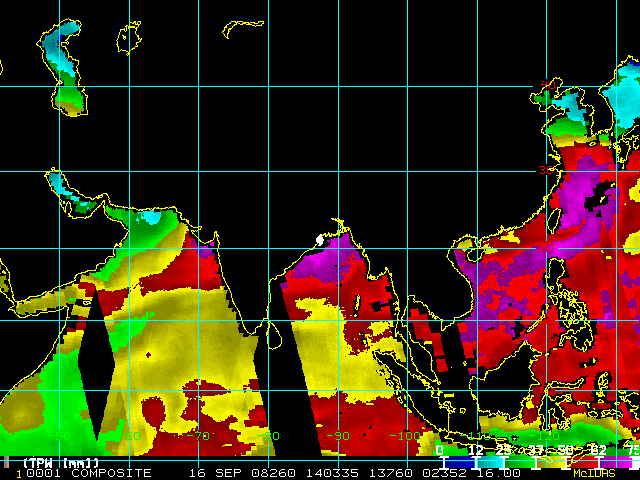Click the '62' tick label on color bar
The image size is (640, 480).
tap(598, 450)
